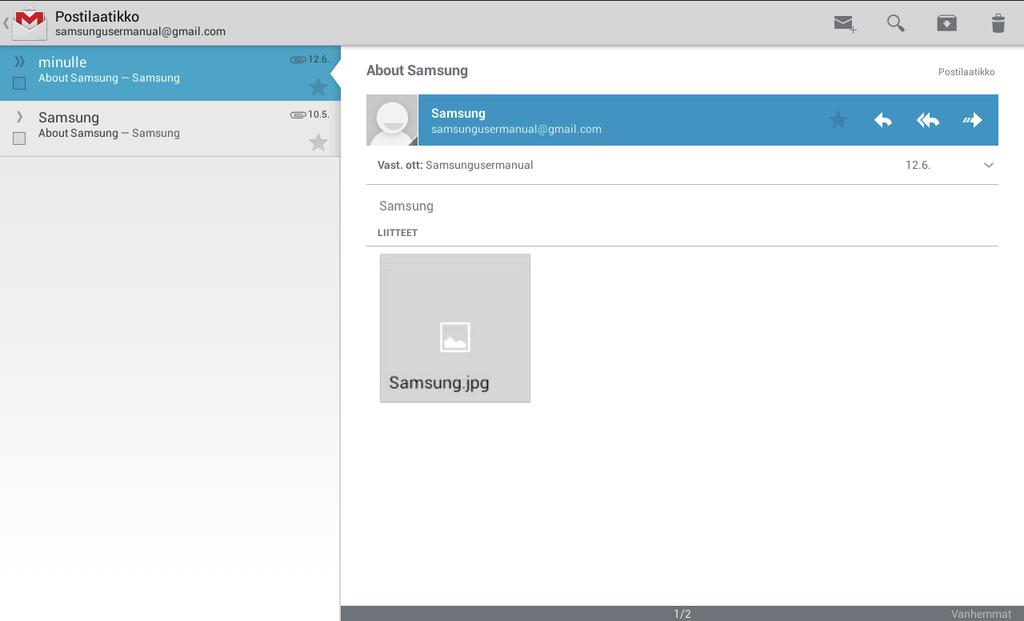This screenshot has height=621, width=1024.
Task: Forward the message with forward arrow
Action: (x=972, y=120)
